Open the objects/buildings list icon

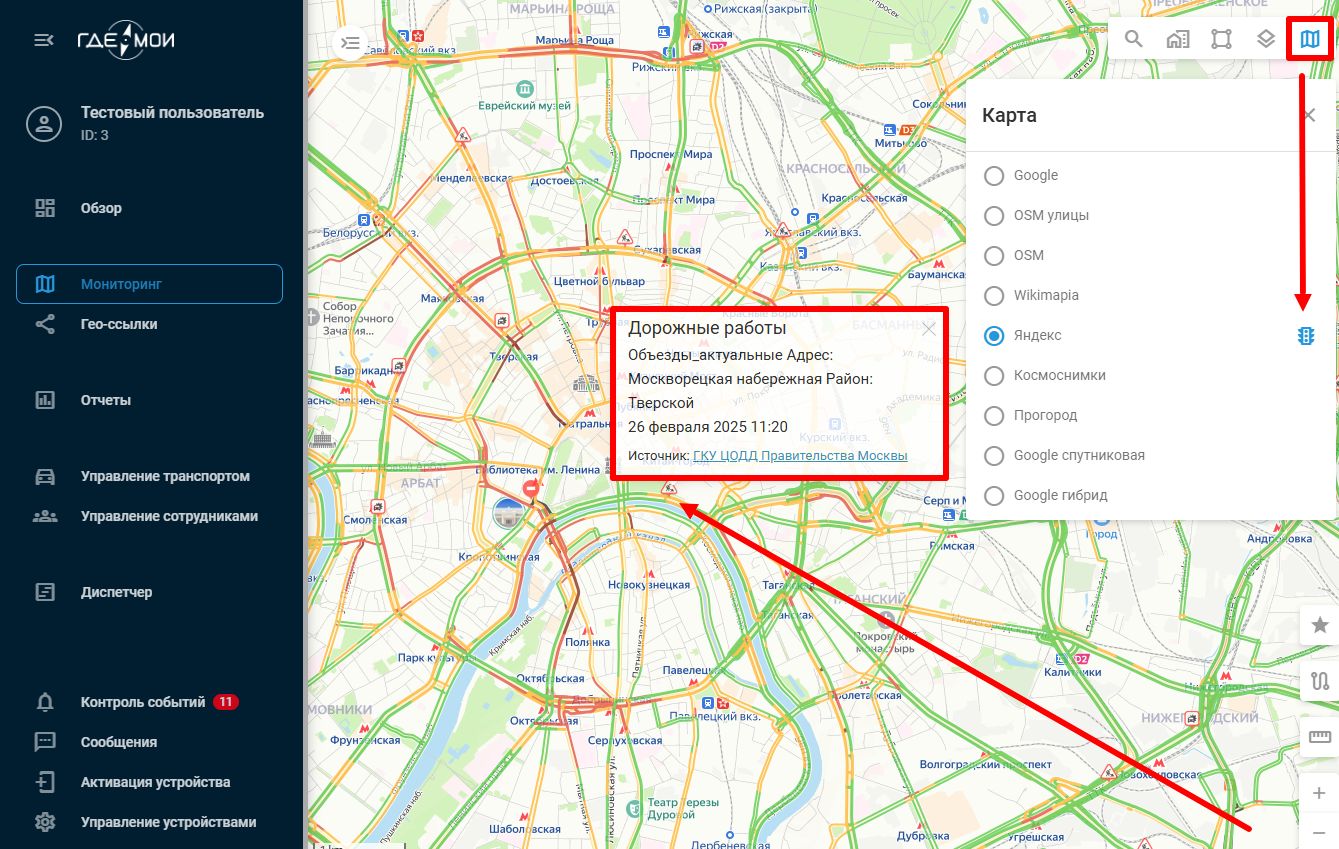coord(1178,40)
